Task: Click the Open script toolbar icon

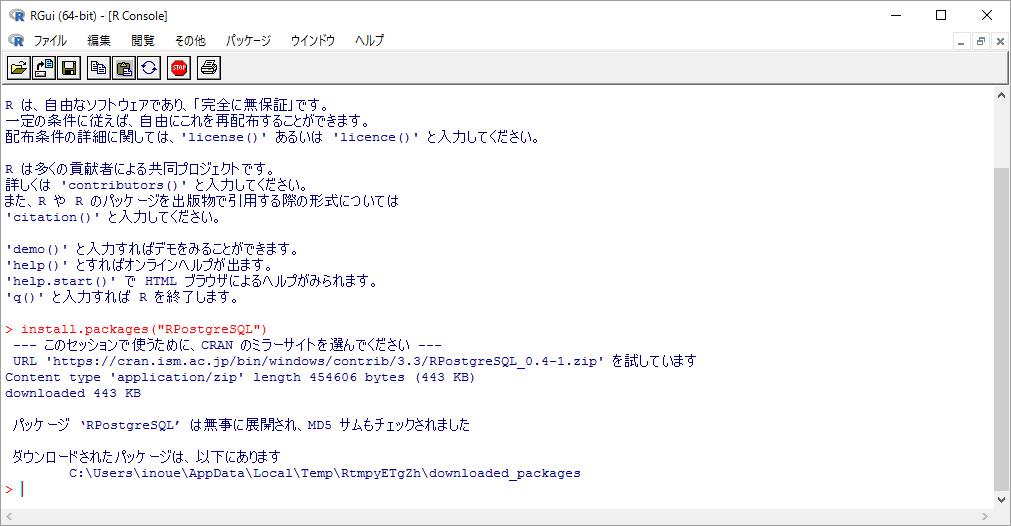Action: (19, 68)
